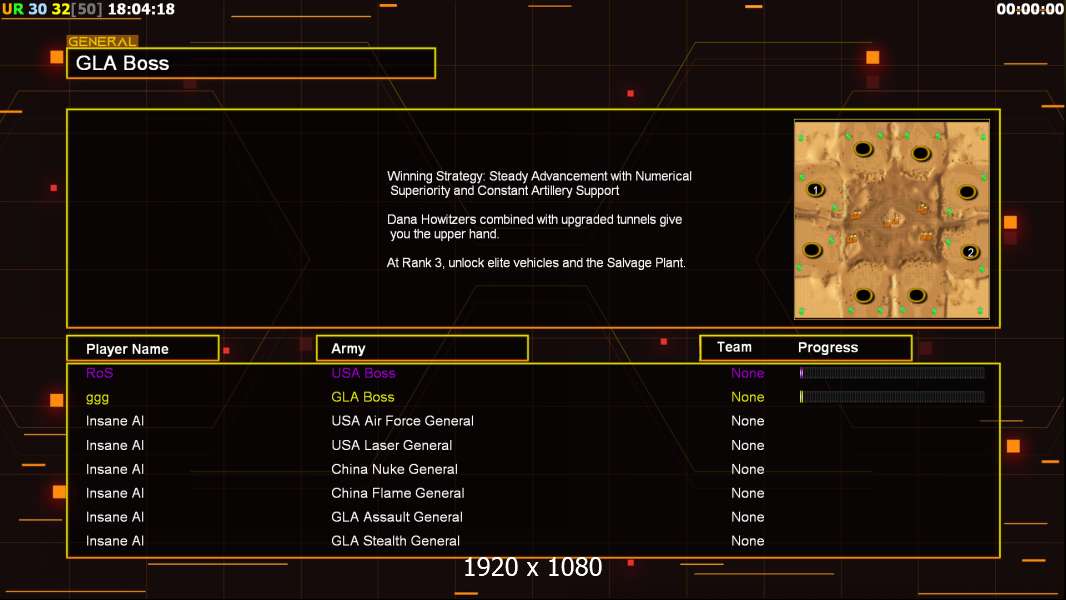Screen dimensions: 1066x600
Task: Pick the GLA Stealth General row
Action: pyautogui.click(x=395, y=541)
